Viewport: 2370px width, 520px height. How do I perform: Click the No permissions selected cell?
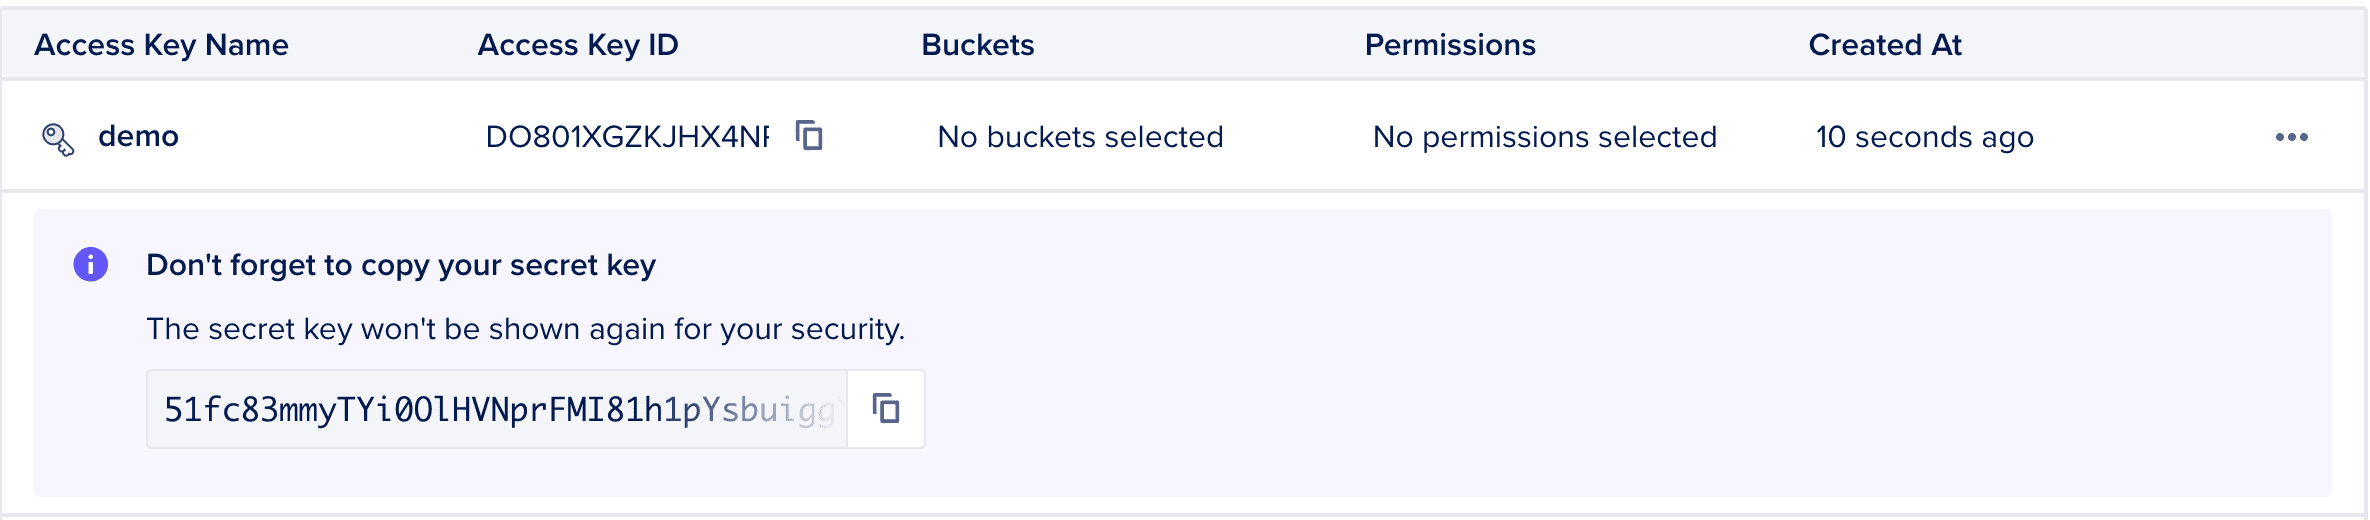[1544, 137]
